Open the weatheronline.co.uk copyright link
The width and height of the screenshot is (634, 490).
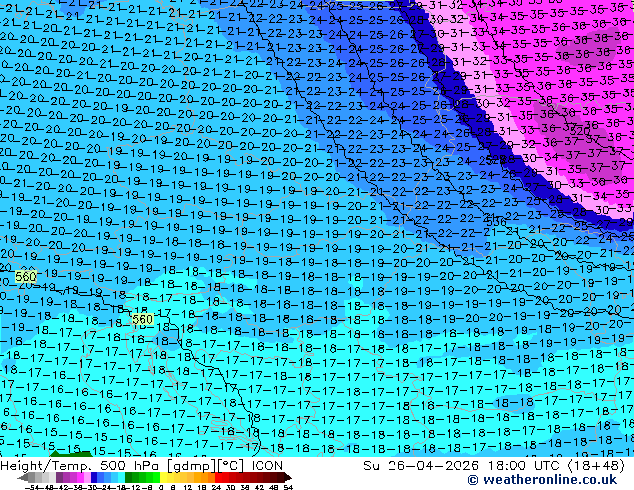[542, 480]
